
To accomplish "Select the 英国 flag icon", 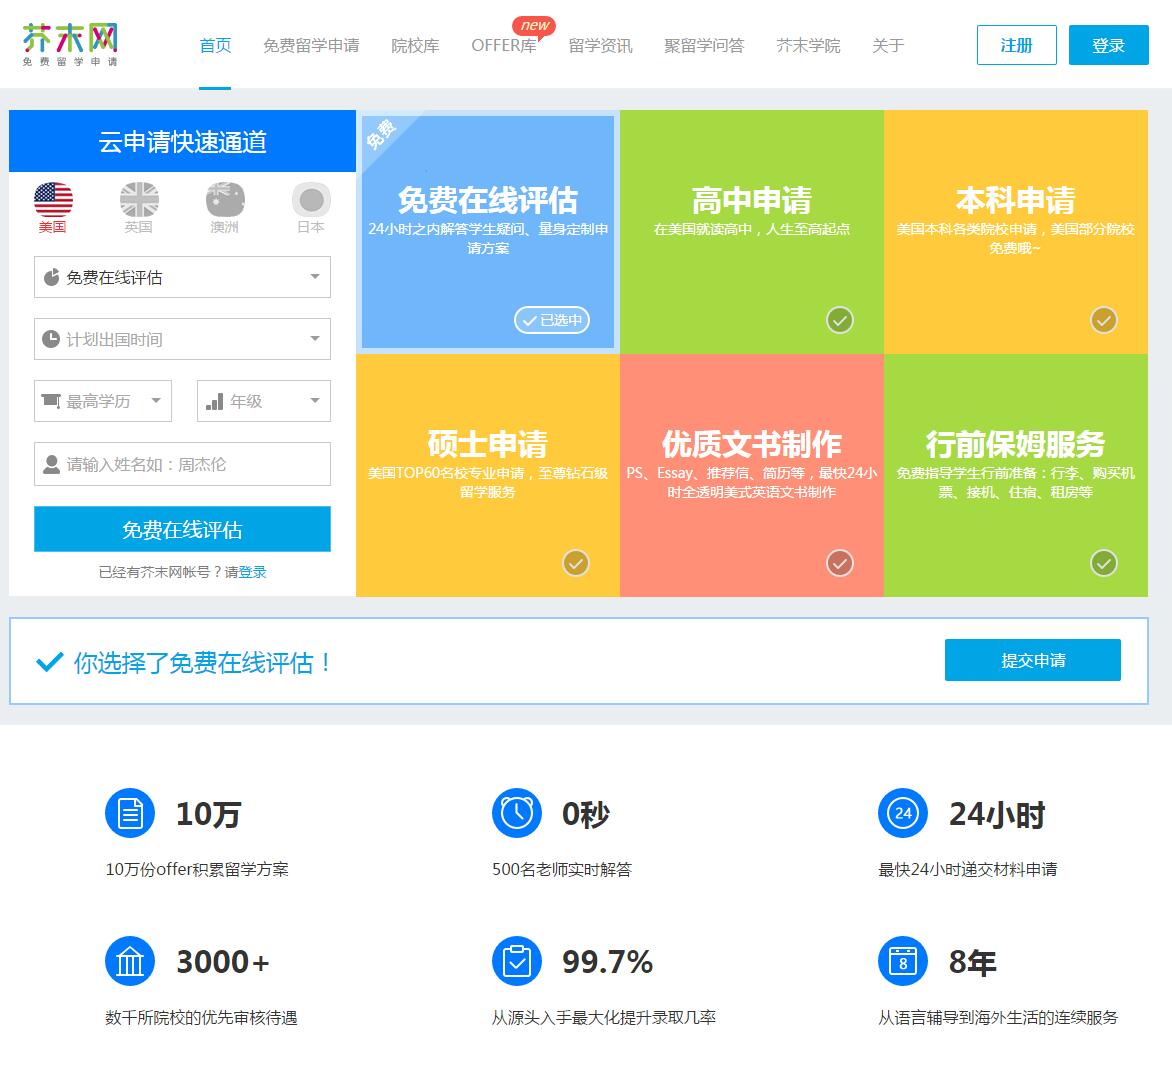I will (139, 200).
